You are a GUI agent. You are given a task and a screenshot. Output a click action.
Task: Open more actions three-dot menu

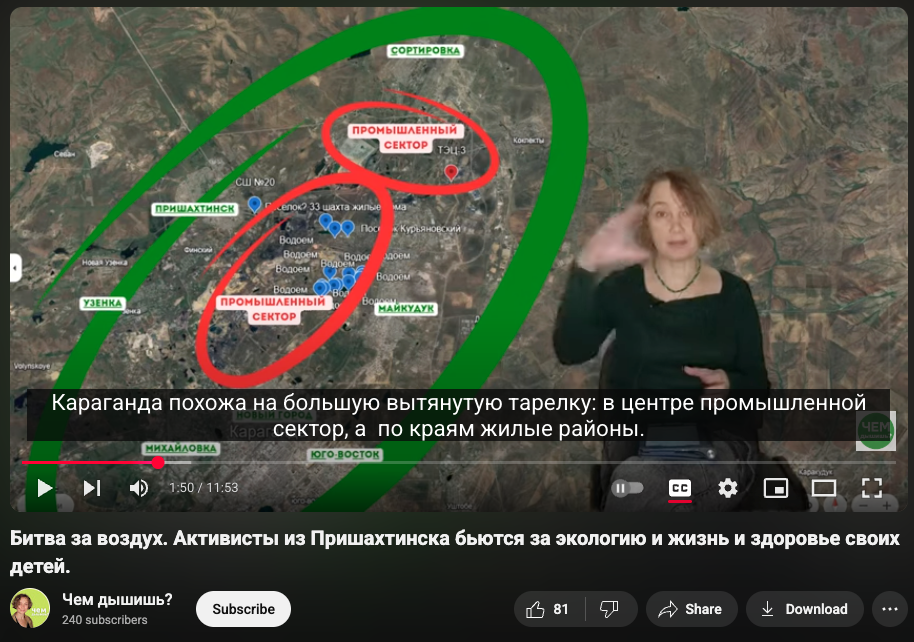coord(890,609)
